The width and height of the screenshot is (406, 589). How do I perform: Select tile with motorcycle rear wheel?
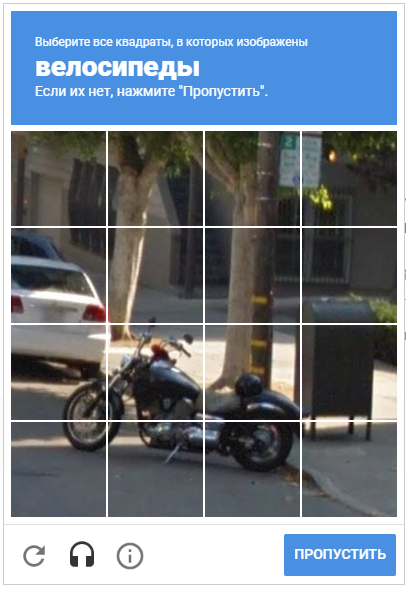[252, 469]
